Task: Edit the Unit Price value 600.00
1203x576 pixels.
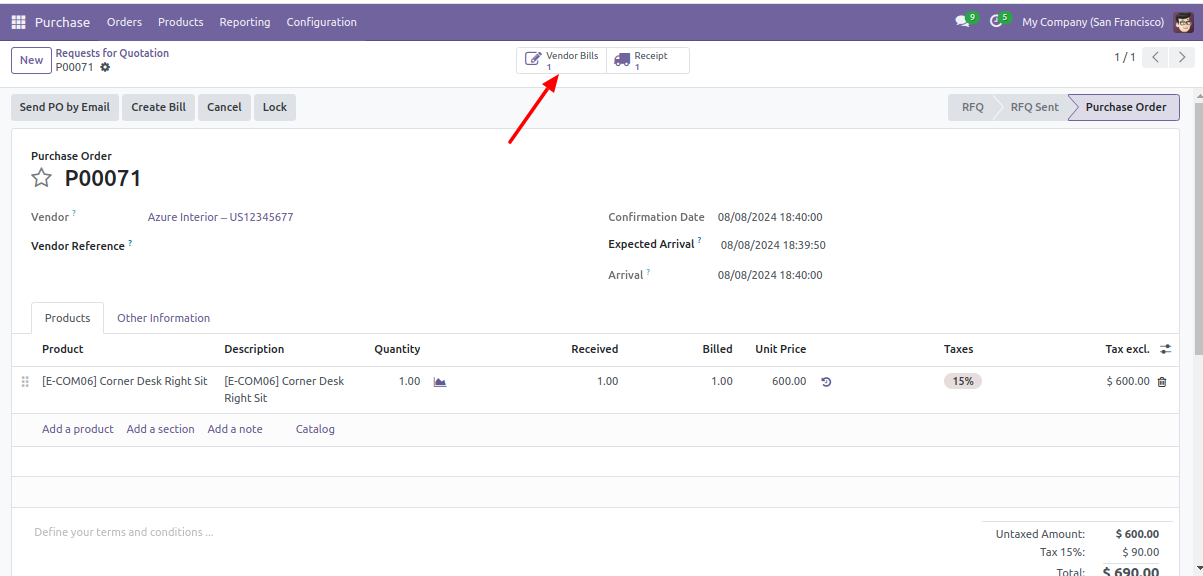Action: tap(789, 381)
